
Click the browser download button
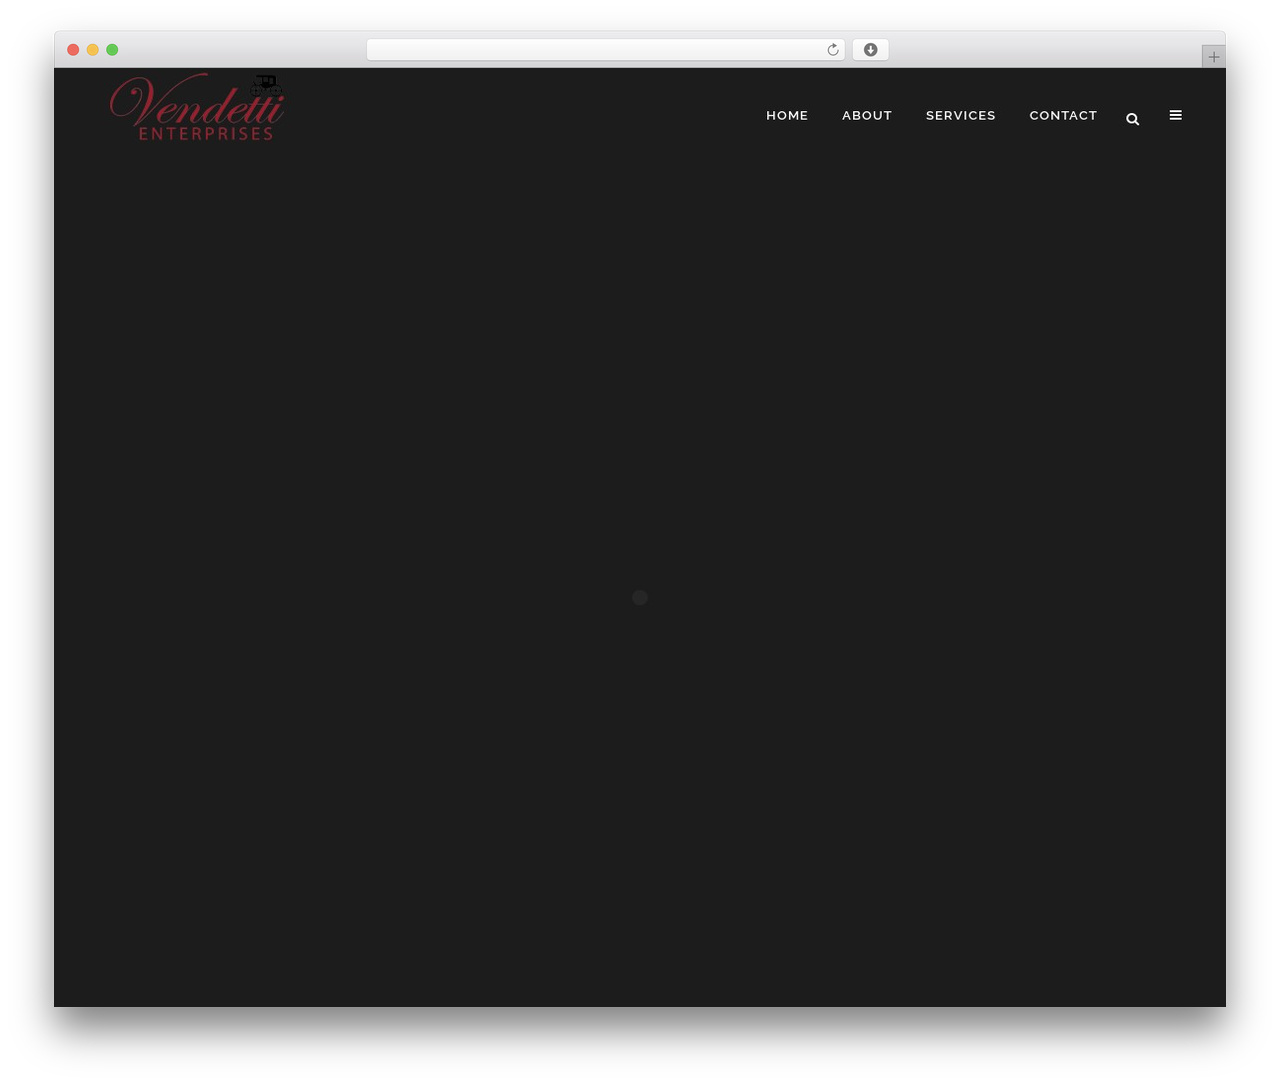(871, 50)
